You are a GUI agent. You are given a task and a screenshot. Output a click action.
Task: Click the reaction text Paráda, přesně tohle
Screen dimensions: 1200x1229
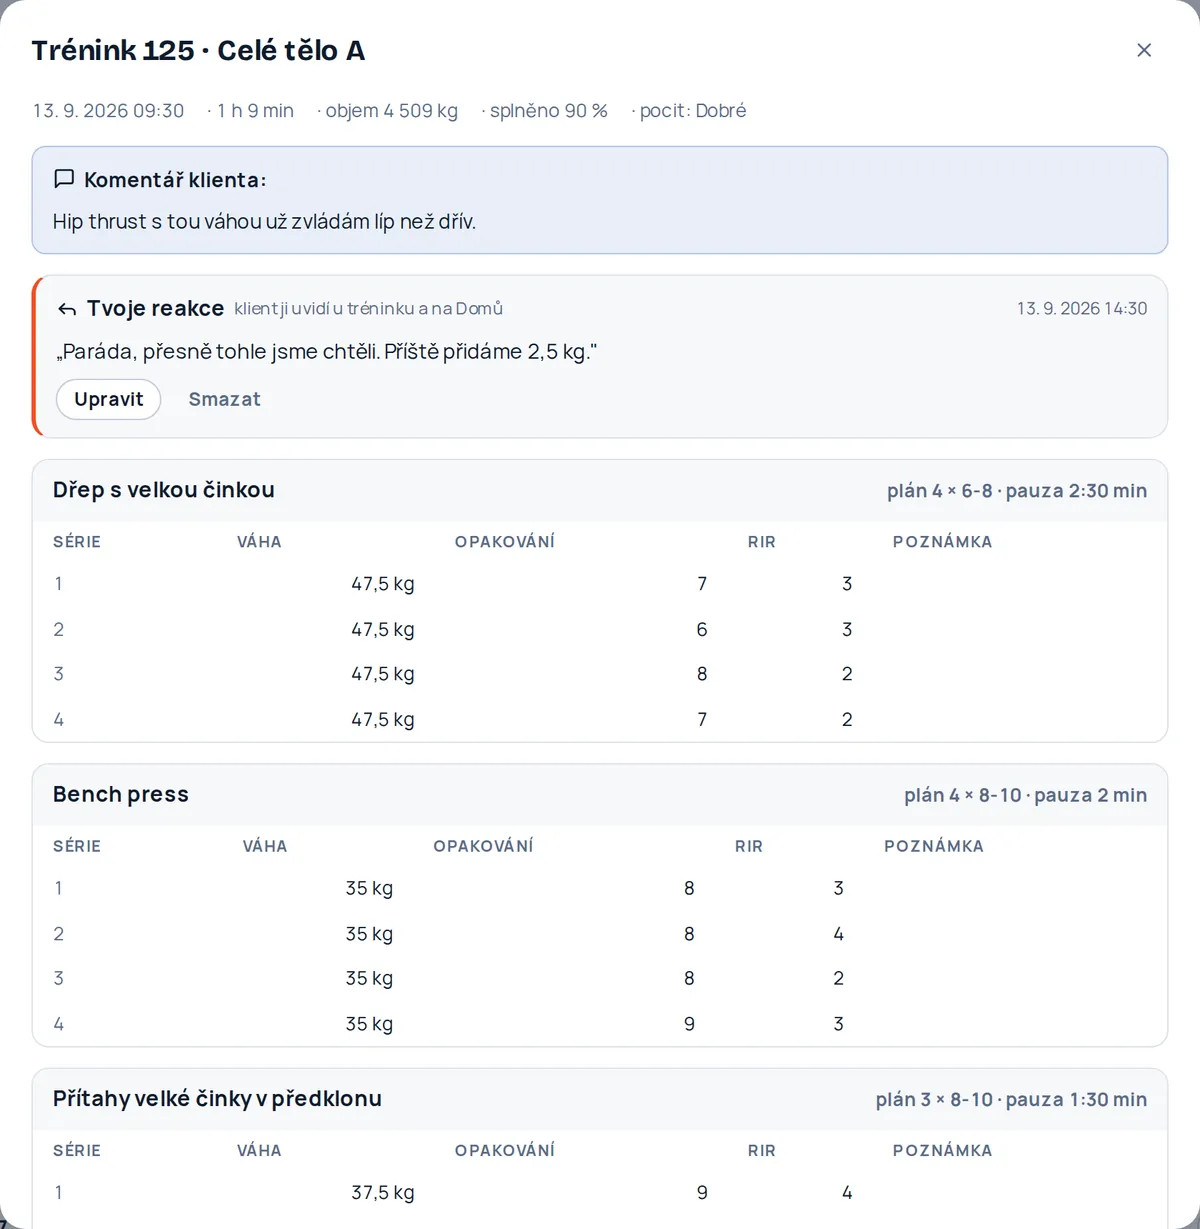pos(326,351)
